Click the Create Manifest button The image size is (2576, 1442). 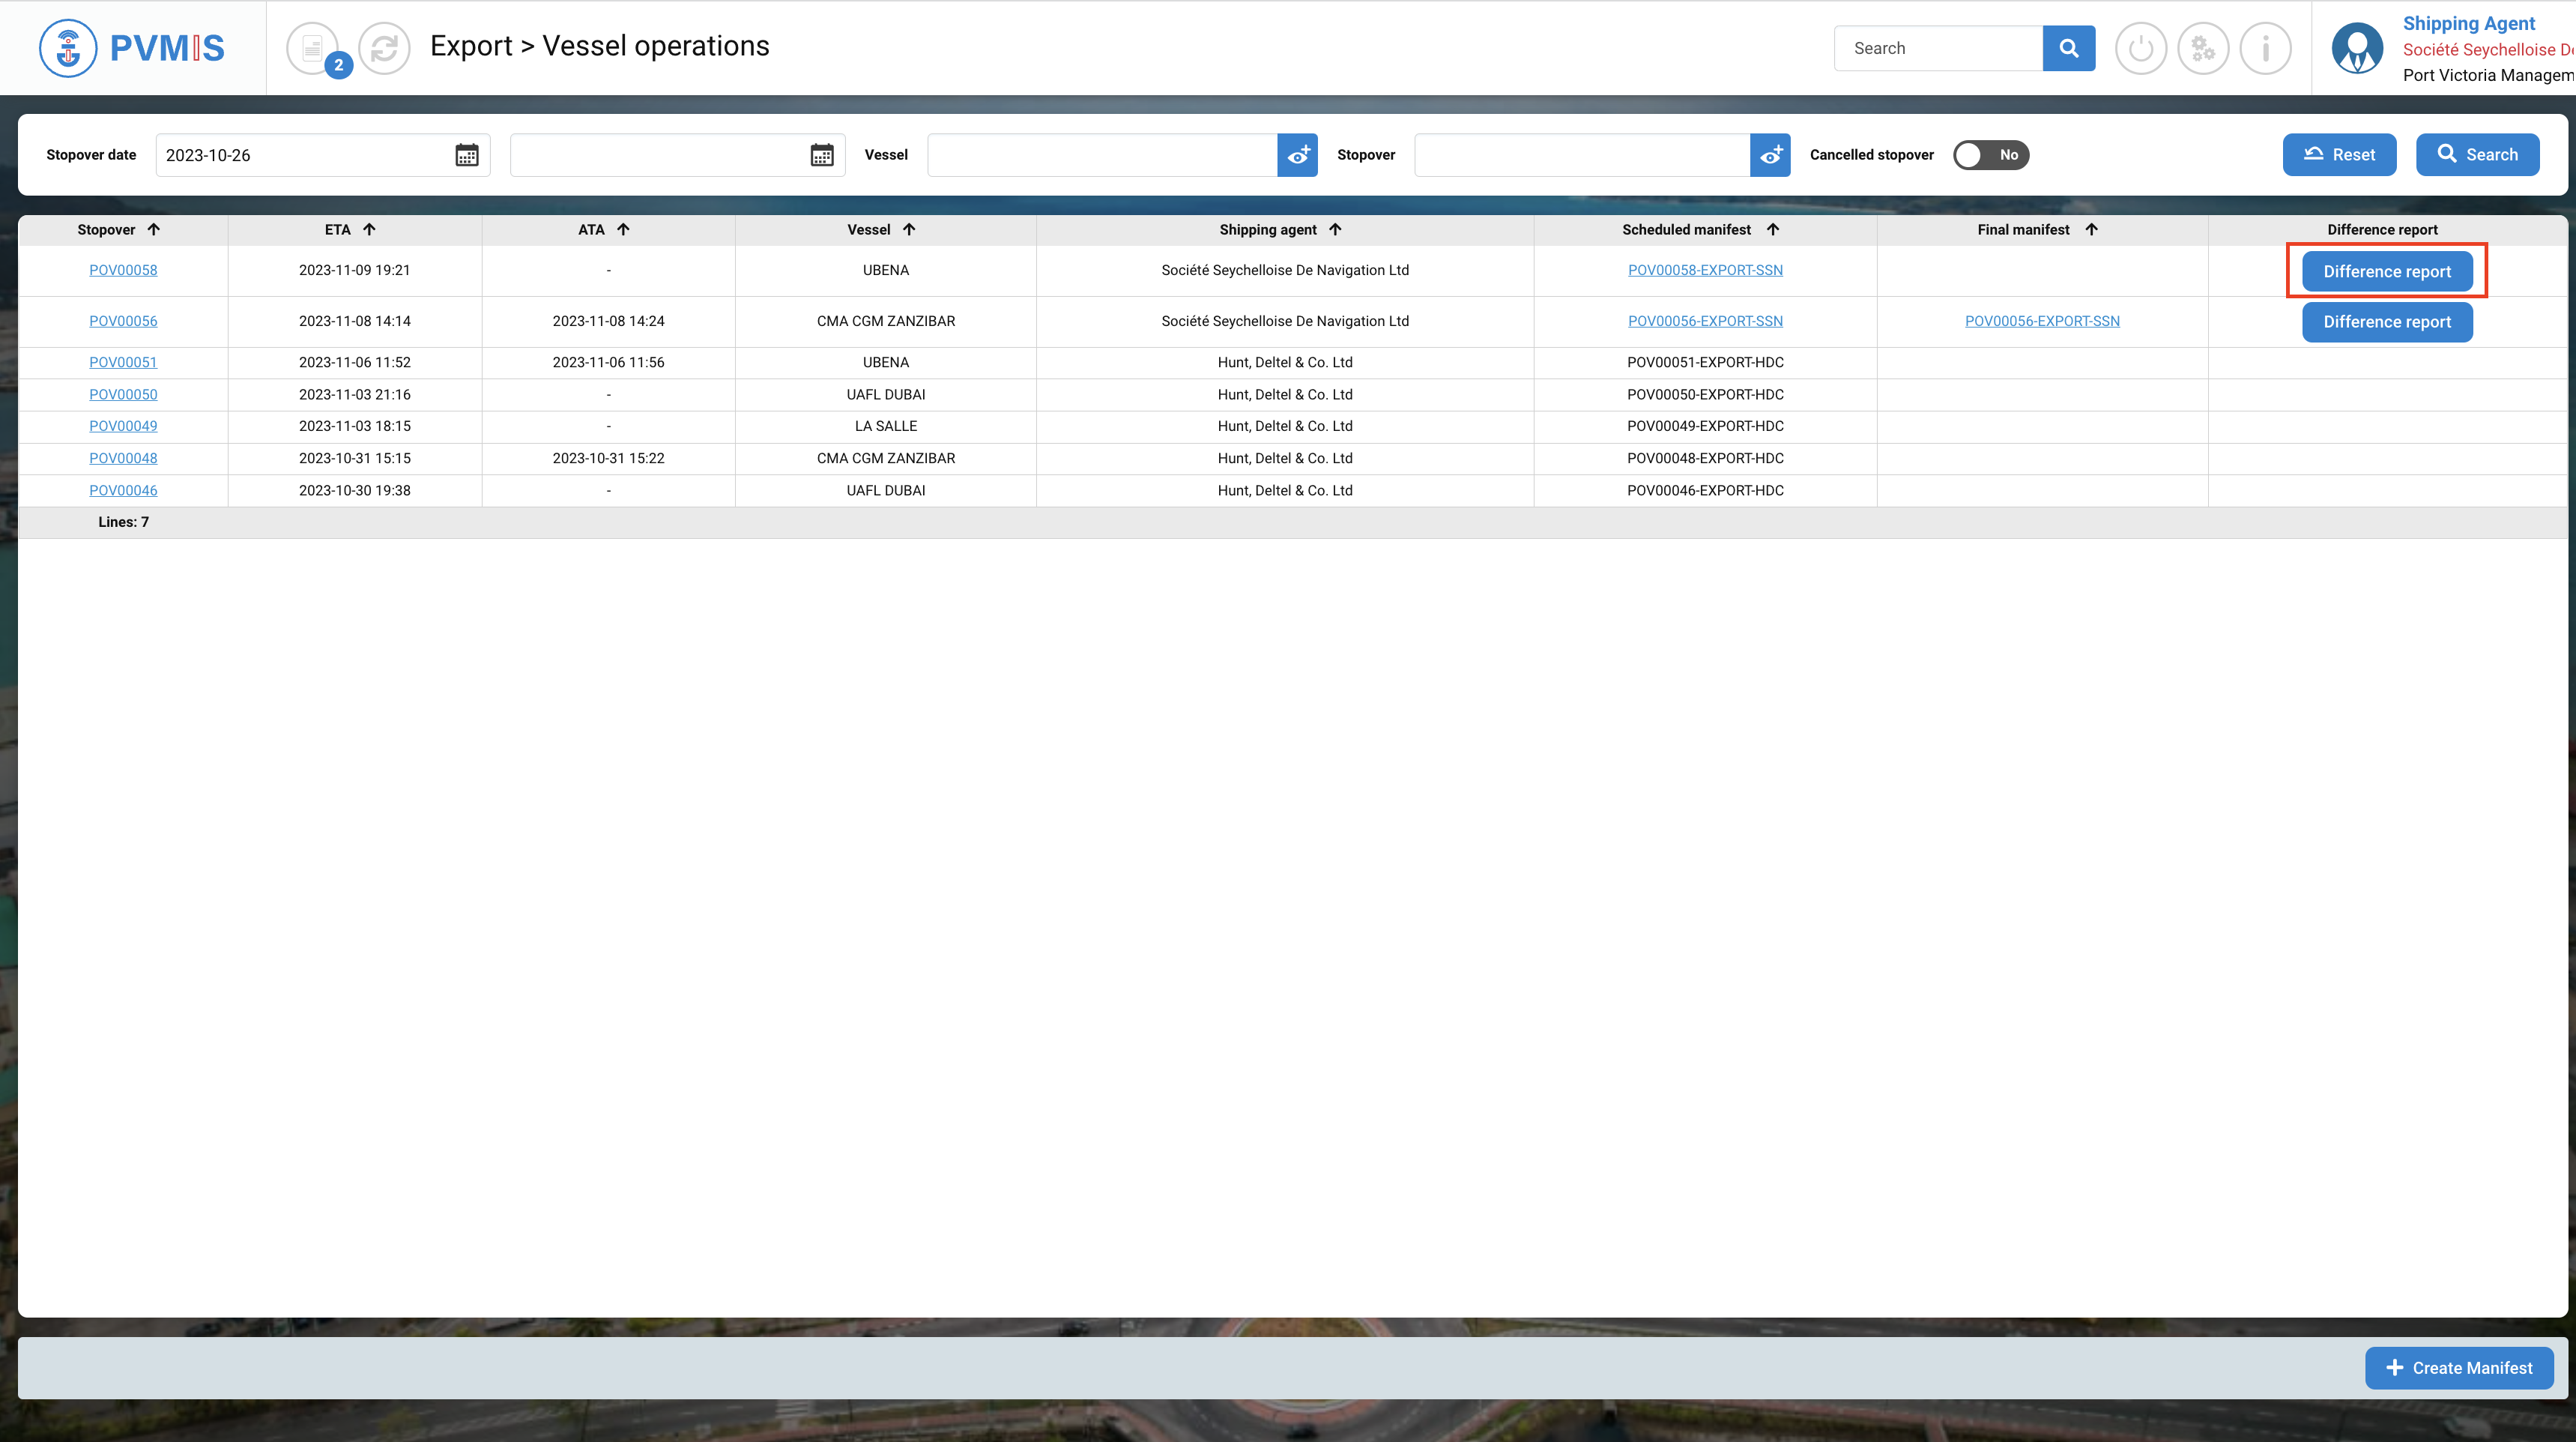2459,1368
